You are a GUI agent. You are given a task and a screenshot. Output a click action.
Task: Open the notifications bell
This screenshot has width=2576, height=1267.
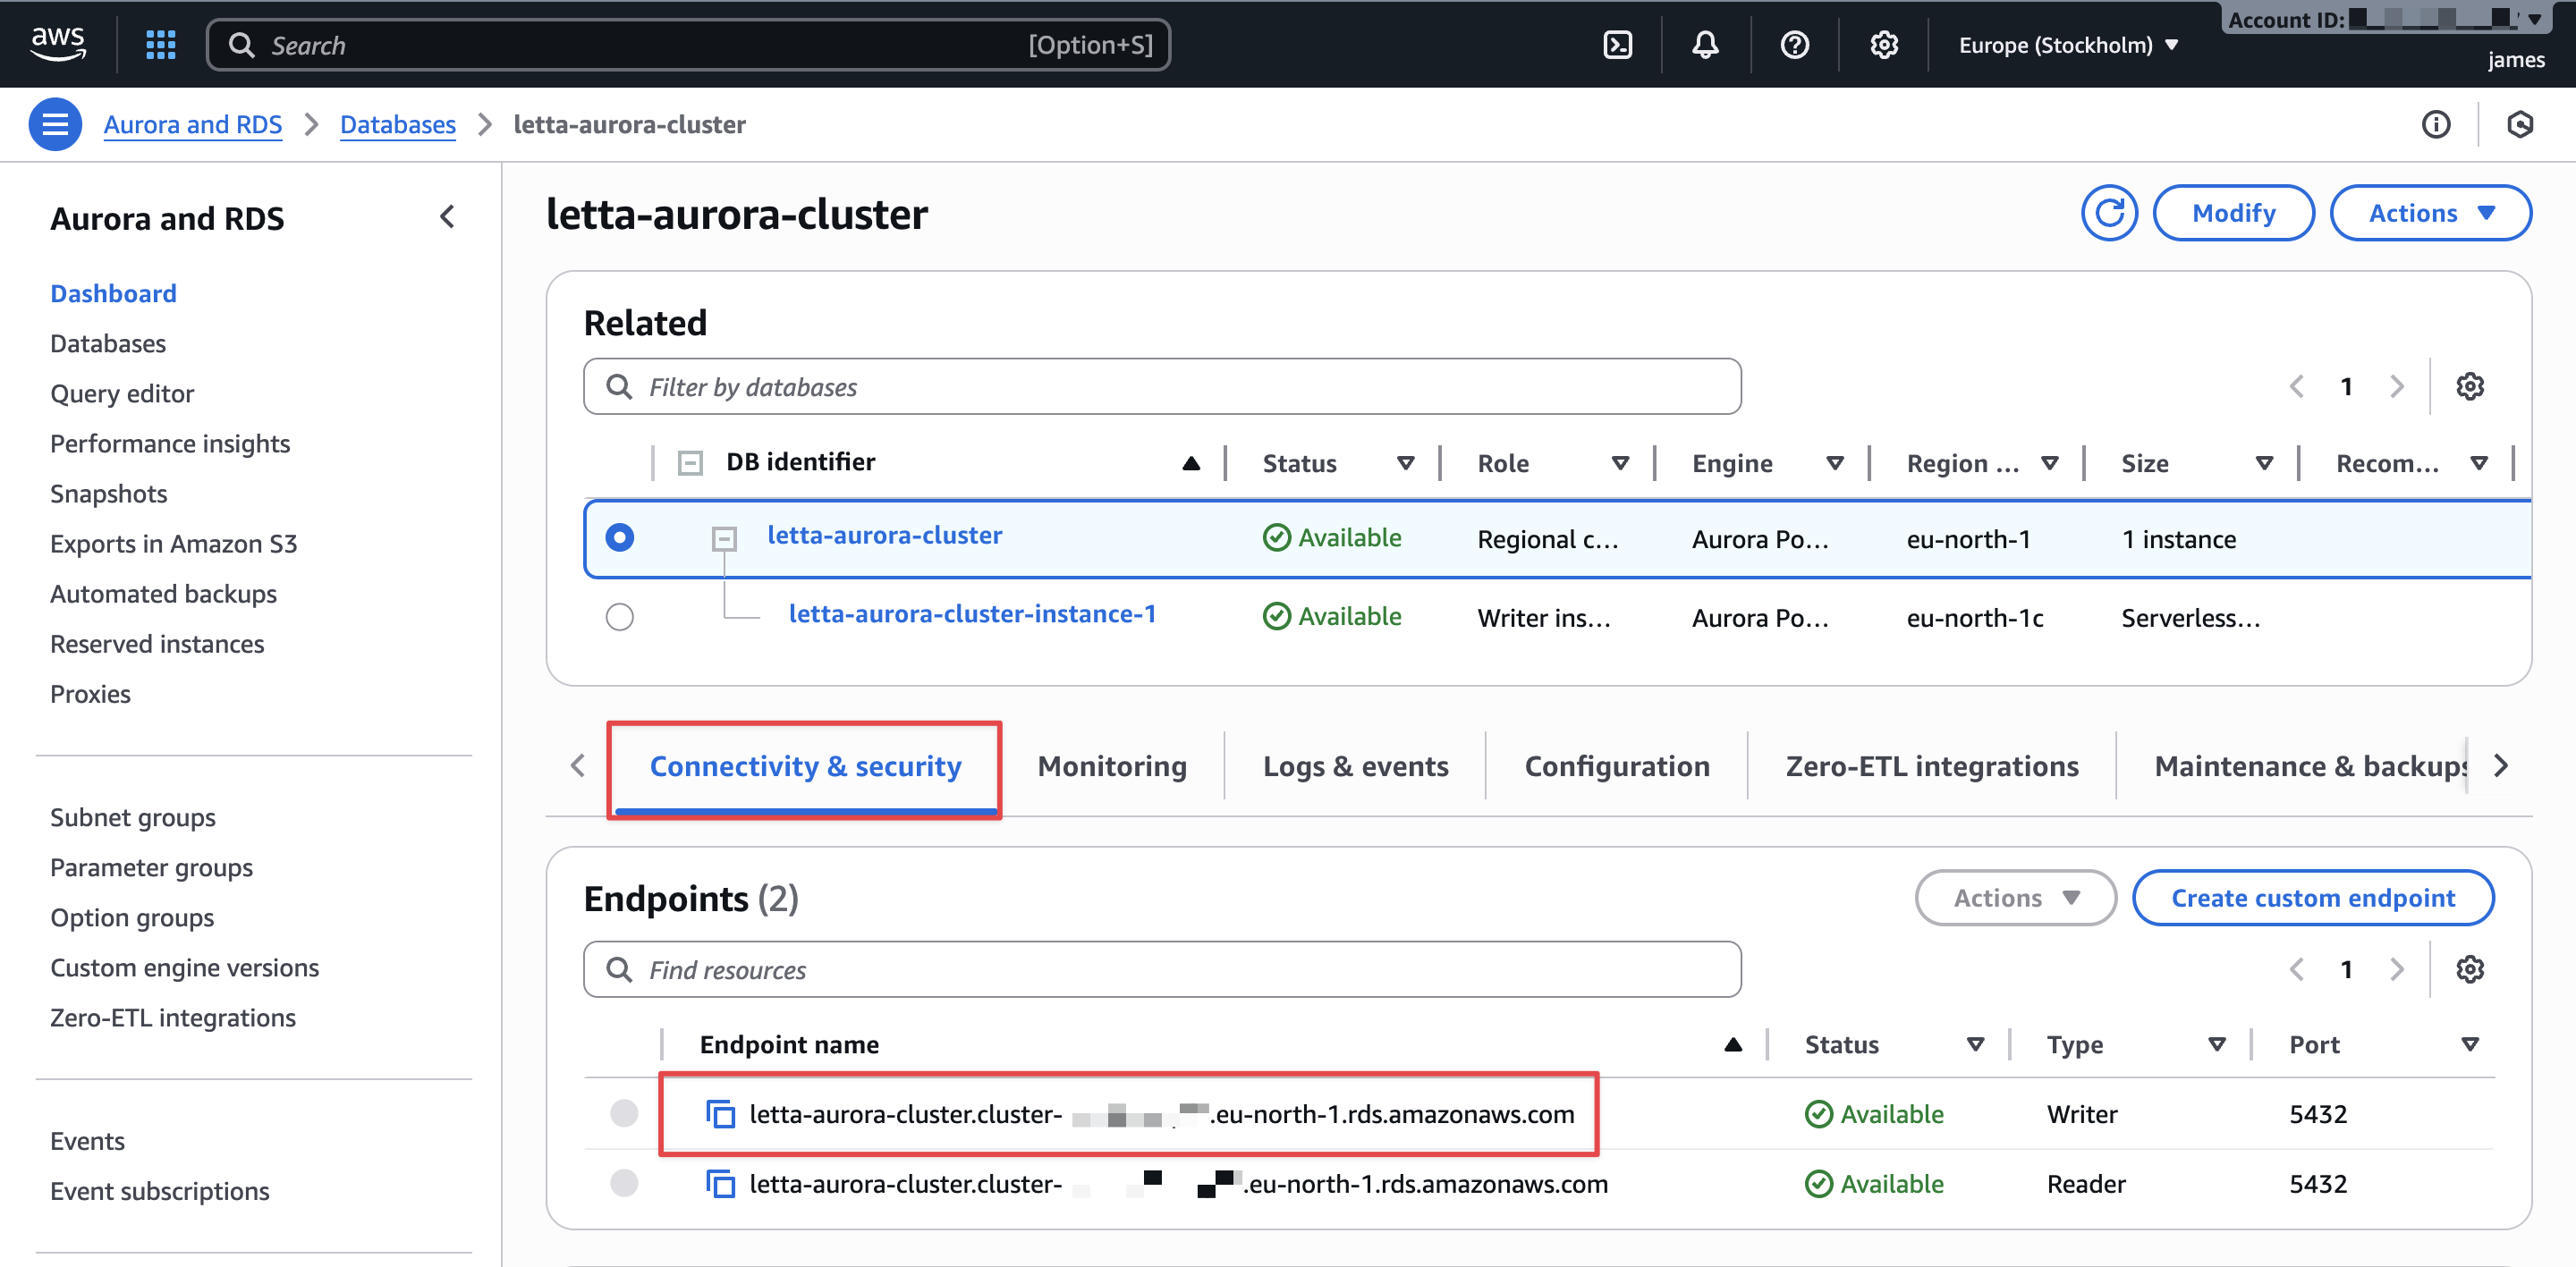[1705, 45]
